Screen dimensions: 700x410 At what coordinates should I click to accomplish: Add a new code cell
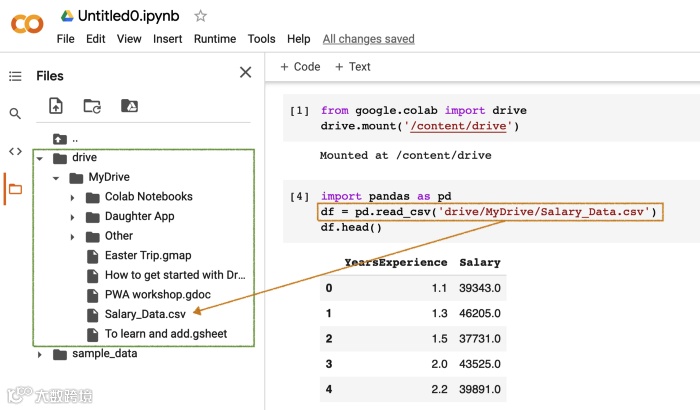coord(300,67)
